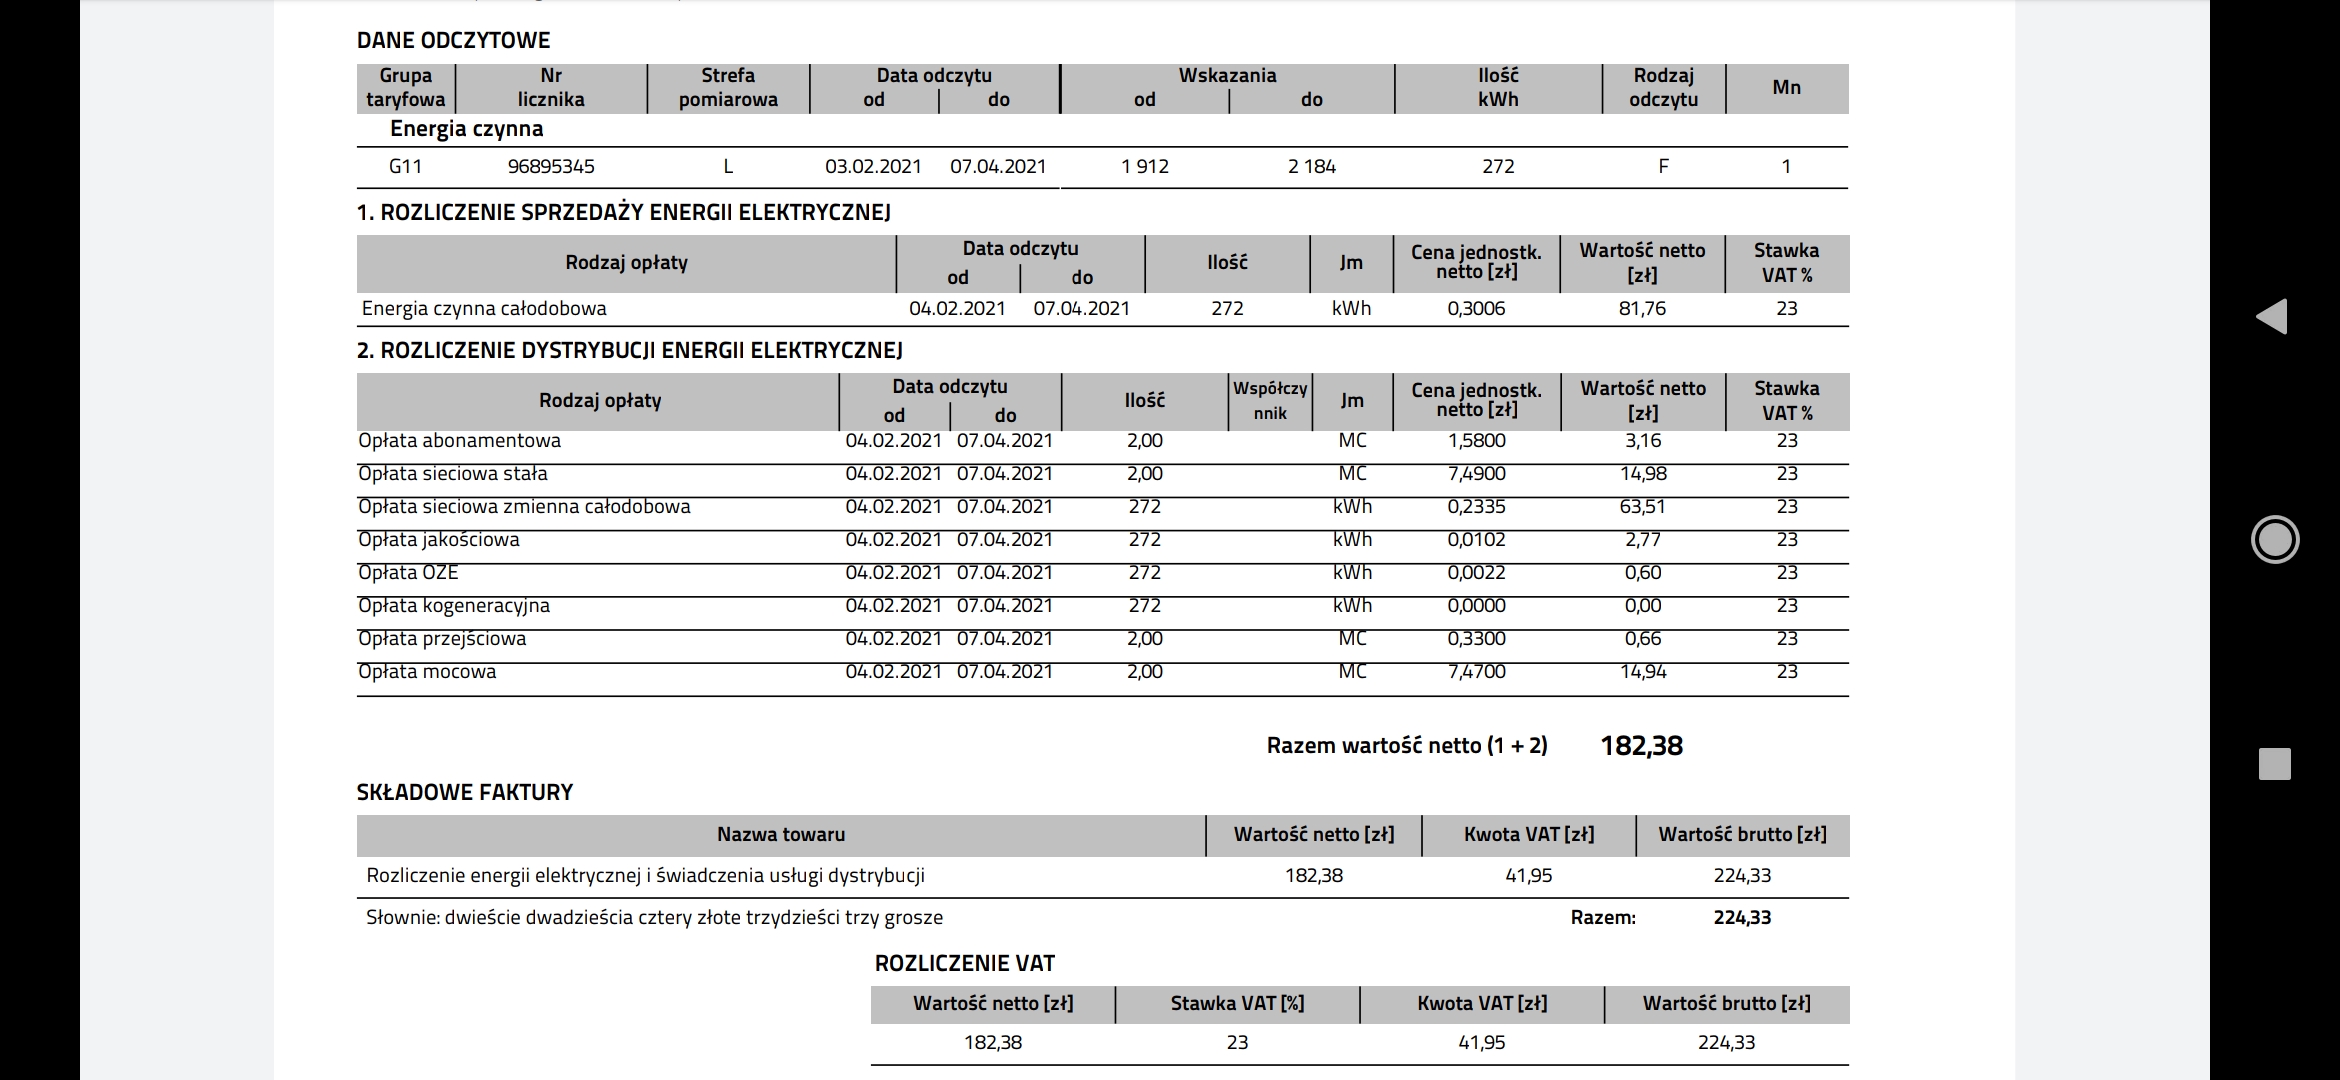Click 'Współczynnik' column header

point(1270,400)
